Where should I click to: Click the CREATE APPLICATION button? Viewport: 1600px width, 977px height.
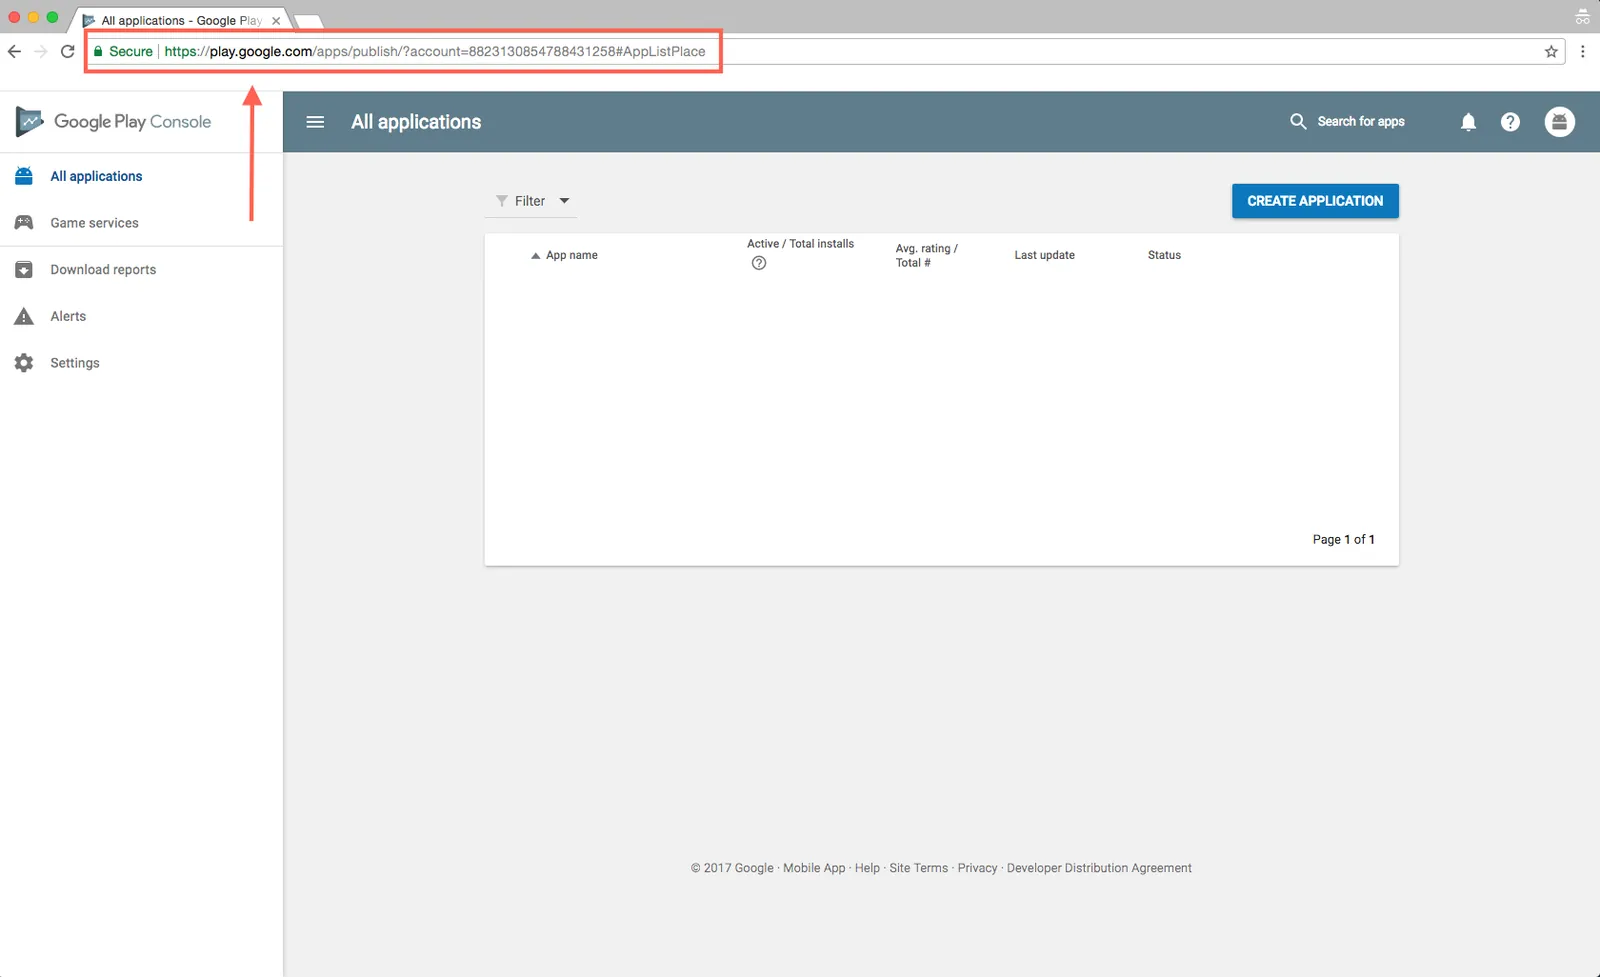point(1315,201)
